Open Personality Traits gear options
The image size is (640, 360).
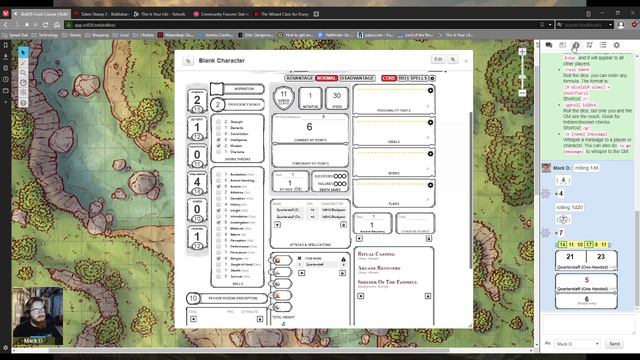tap(430, 90)
